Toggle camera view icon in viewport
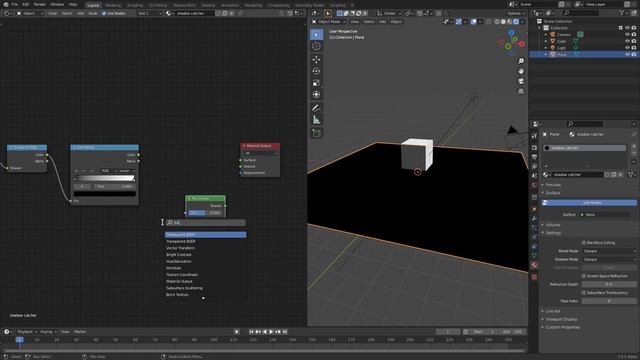 coord(521,81)
